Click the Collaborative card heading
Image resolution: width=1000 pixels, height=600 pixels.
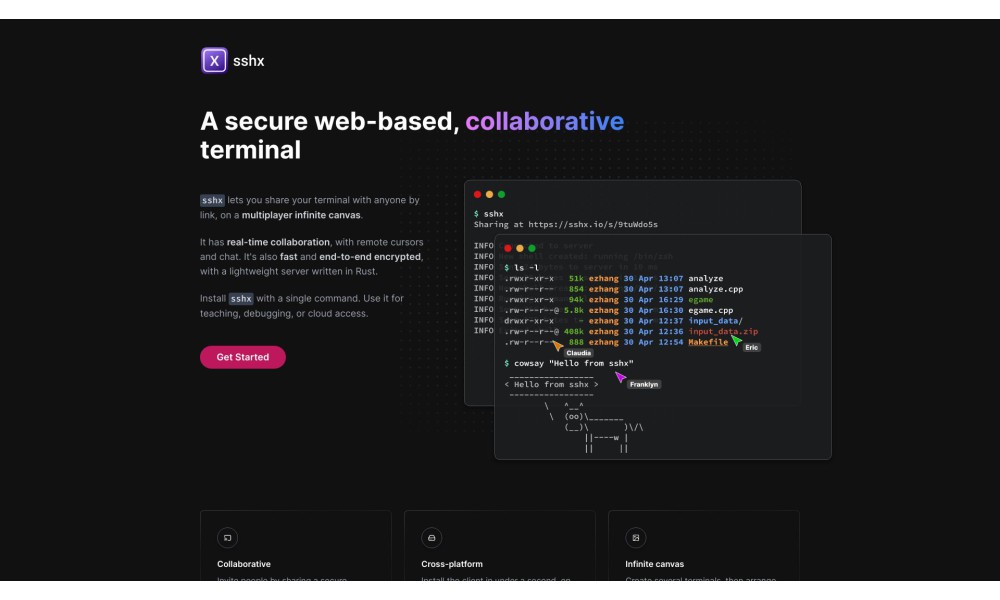pos(244,564)
